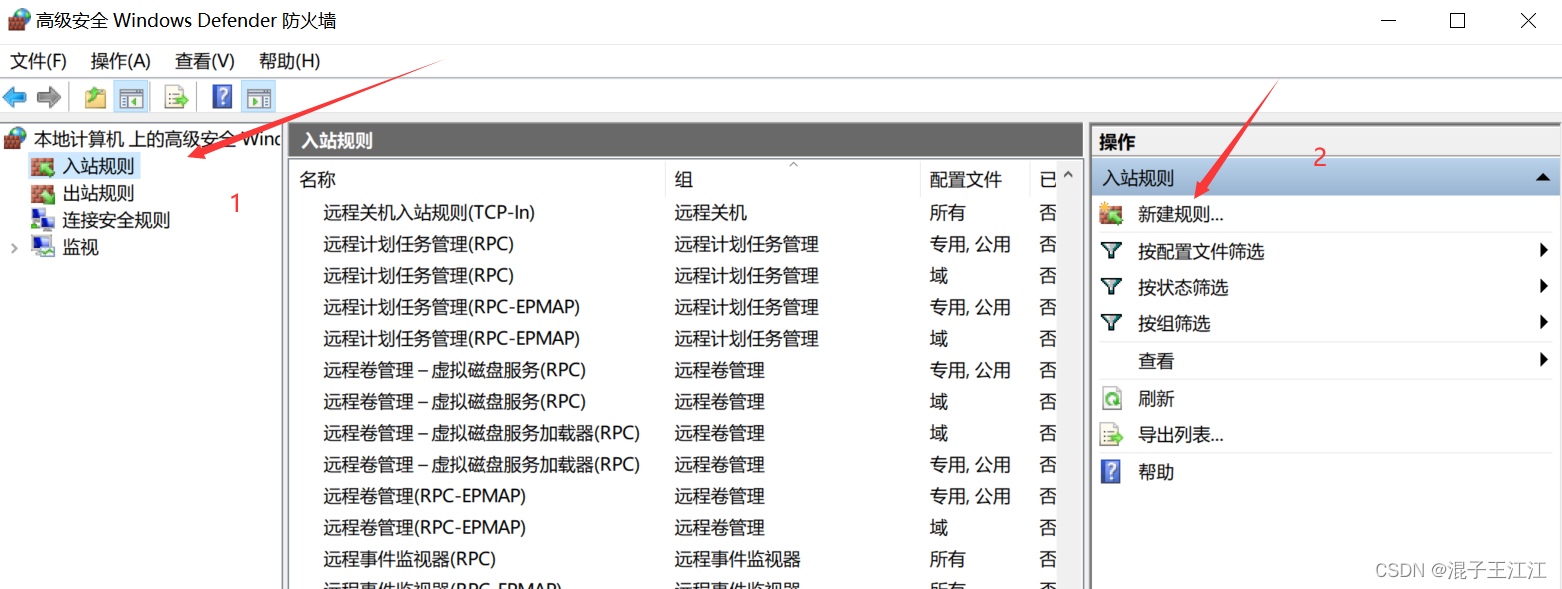Screen dimensions: 1562x589
Task: Select the 连接安全规则 tree node
Action: [116, 220]
